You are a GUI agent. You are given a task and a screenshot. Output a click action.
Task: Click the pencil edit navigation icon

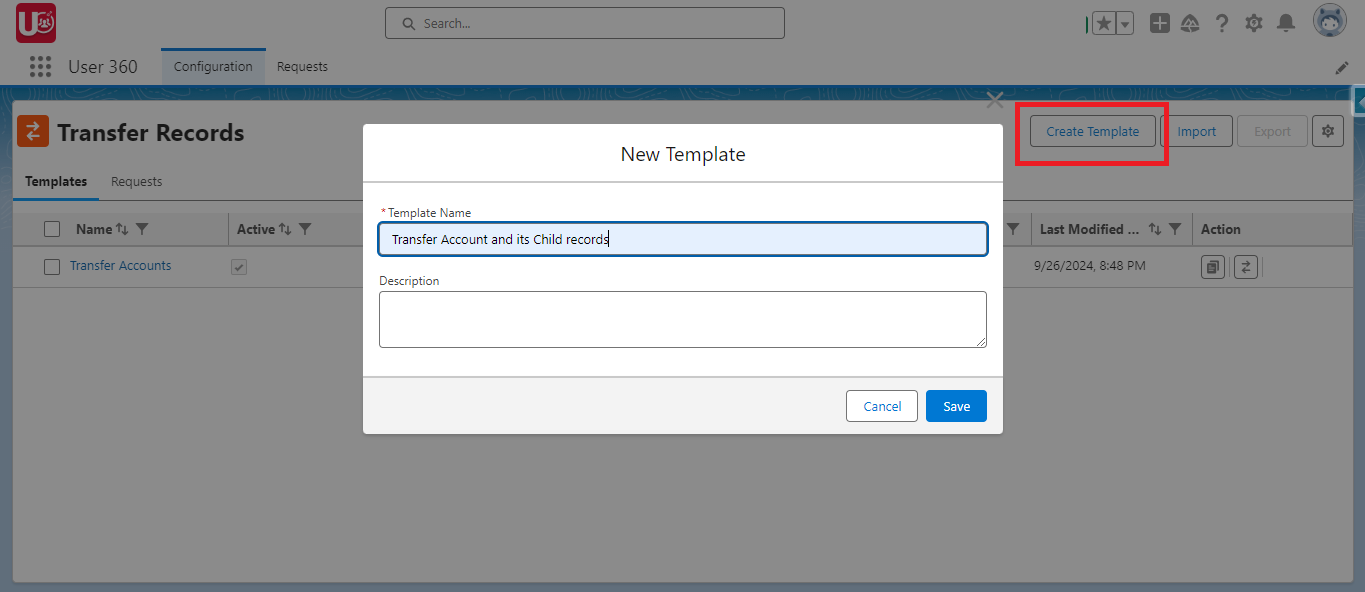point(1342,68)
